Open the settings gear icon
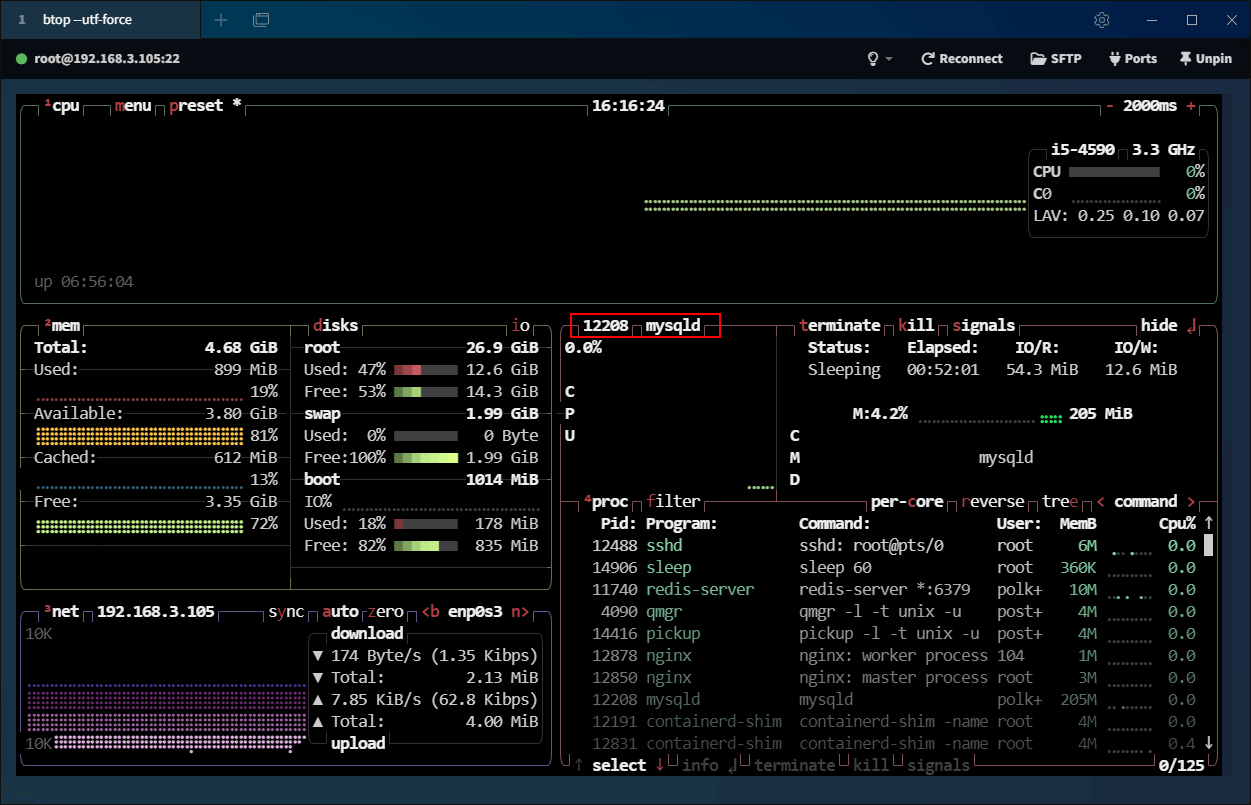The width and height of the screenshot is (1251, 805). point(1102,20)
